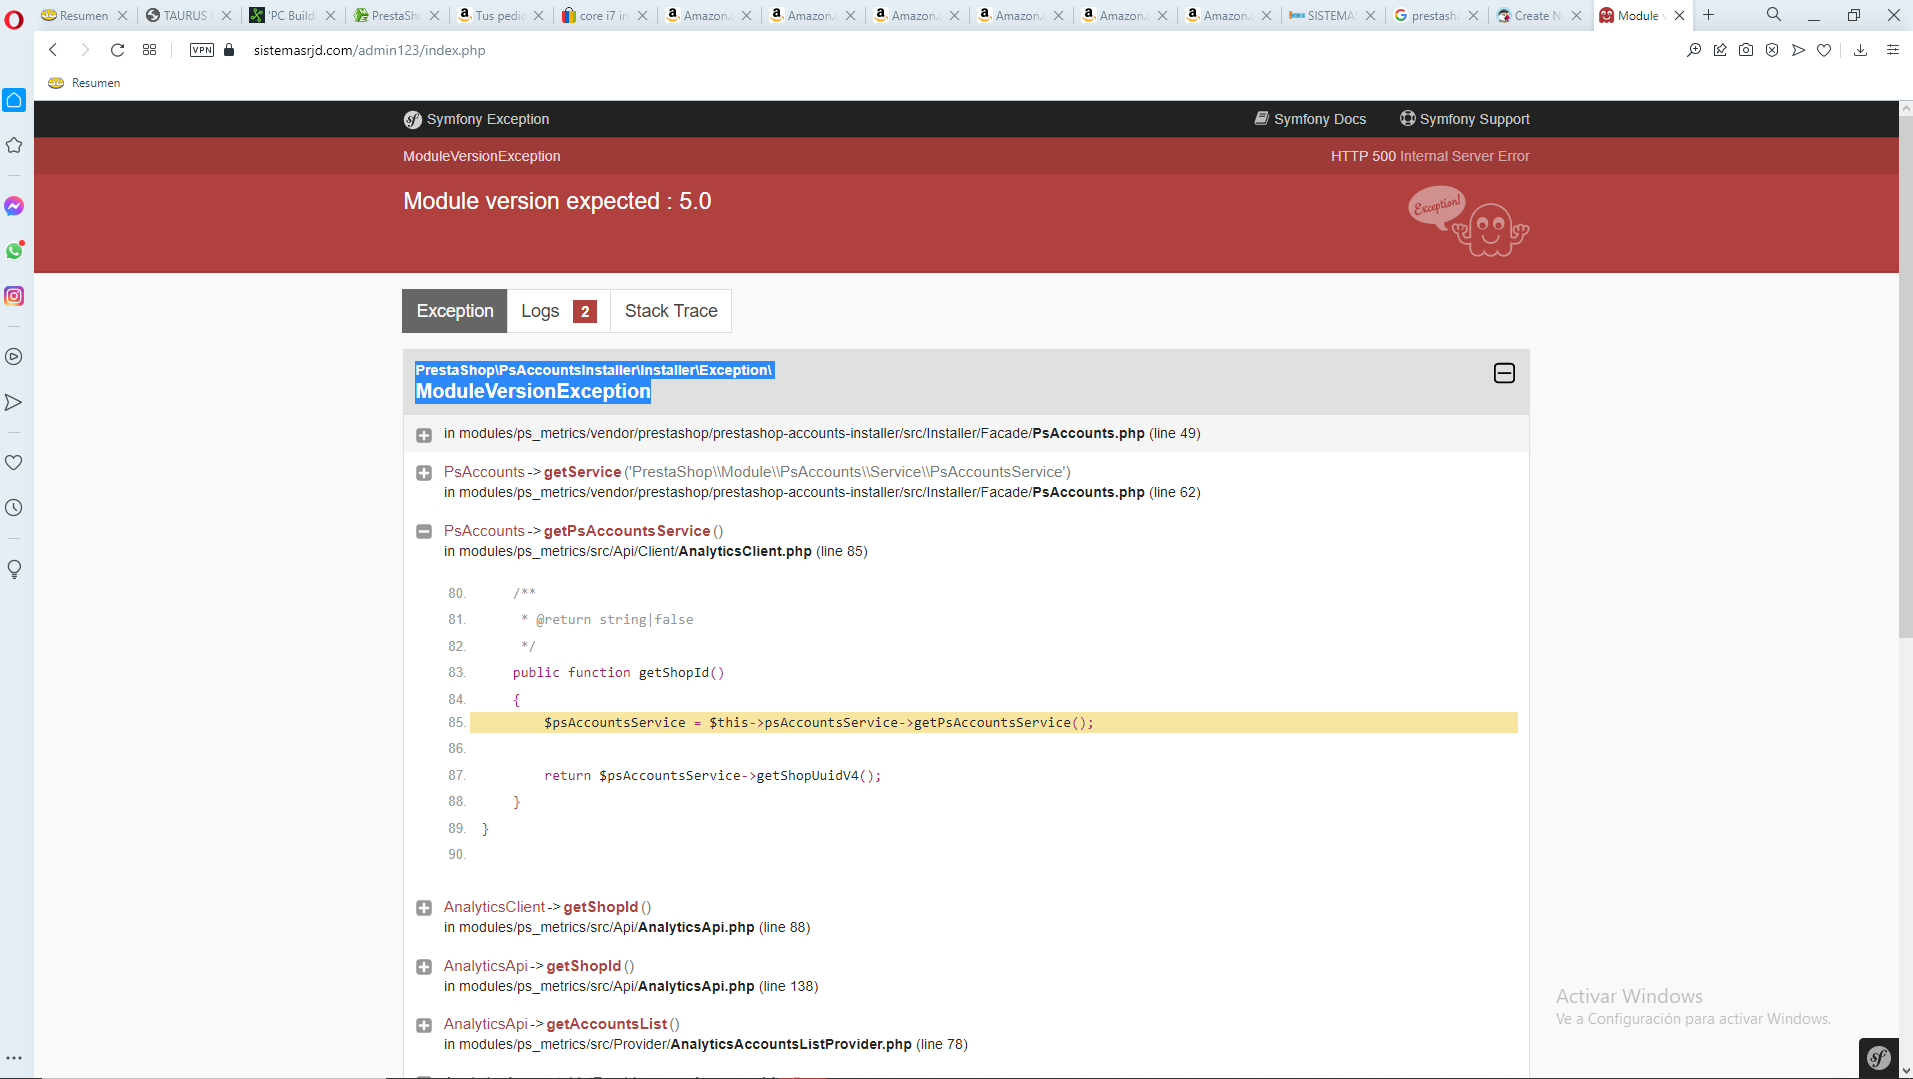This screenshot has height=1079, width=1913.
Task: Open the Player sidebar icon
Action: pos(14,357)
